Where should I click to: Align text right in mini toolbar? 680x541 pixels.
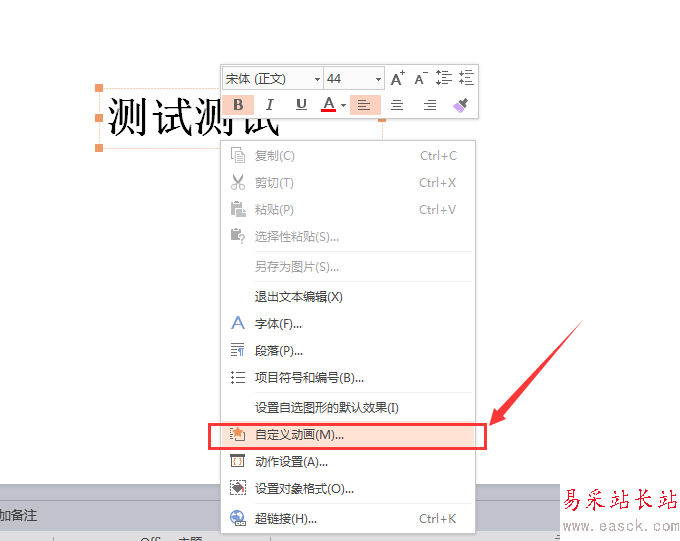pyautogui.click(x=430, y=105)
